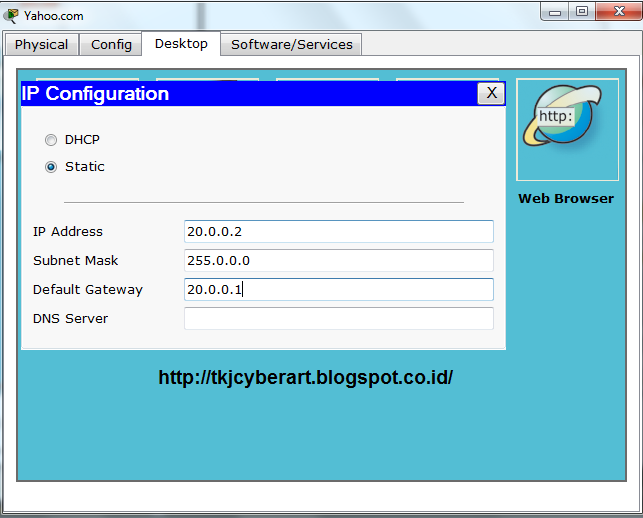Click the IP Address field showing 20.0.0.2
Viewport: 643px width, 518px height.
339,231
